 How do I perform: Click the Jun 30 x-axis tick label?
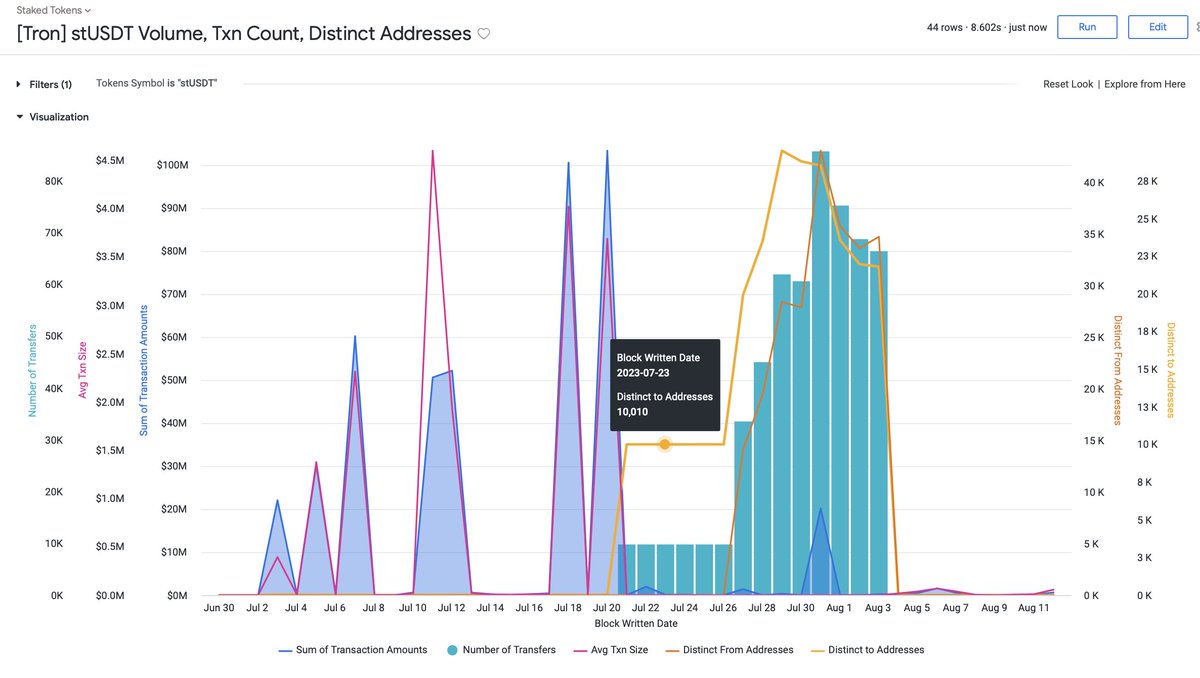pyautogui.click(x=218, y=607)
